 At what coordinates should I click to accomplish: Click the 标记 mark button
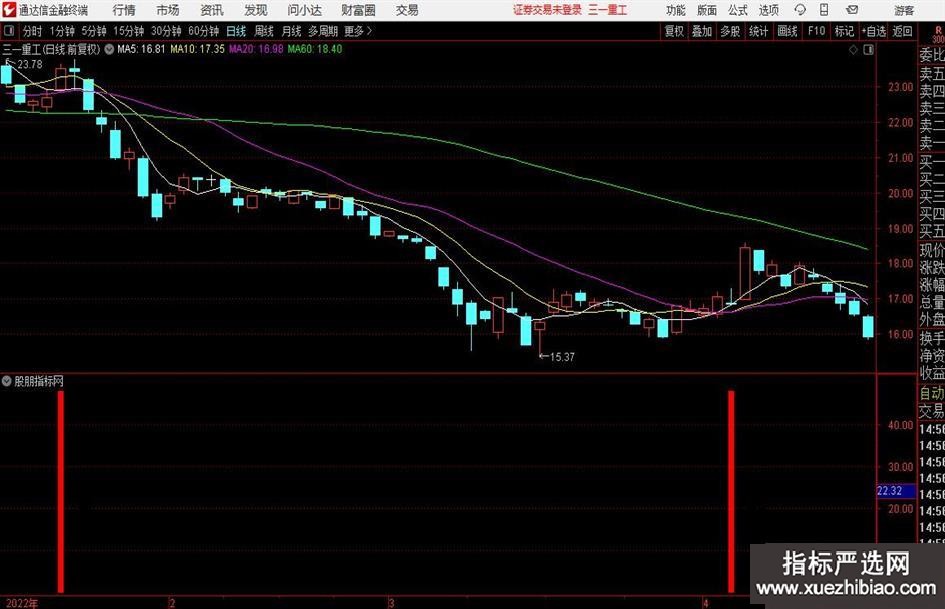844,31
